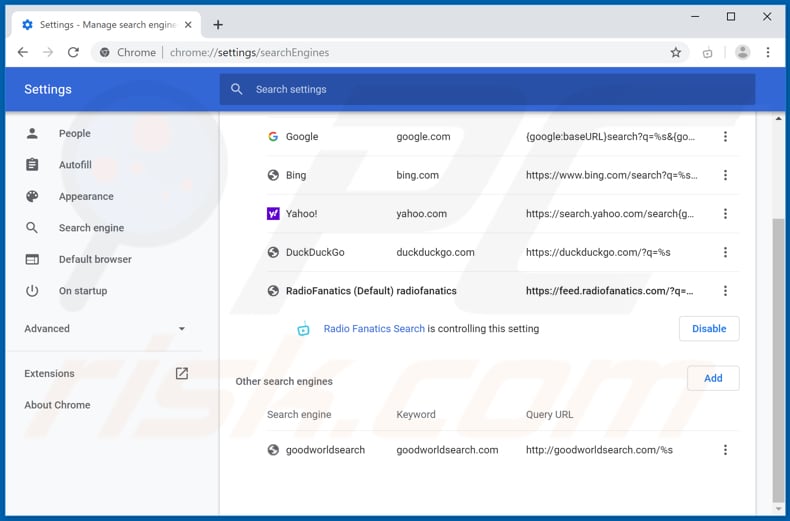Click the bing.com keyword

point(417,175)
